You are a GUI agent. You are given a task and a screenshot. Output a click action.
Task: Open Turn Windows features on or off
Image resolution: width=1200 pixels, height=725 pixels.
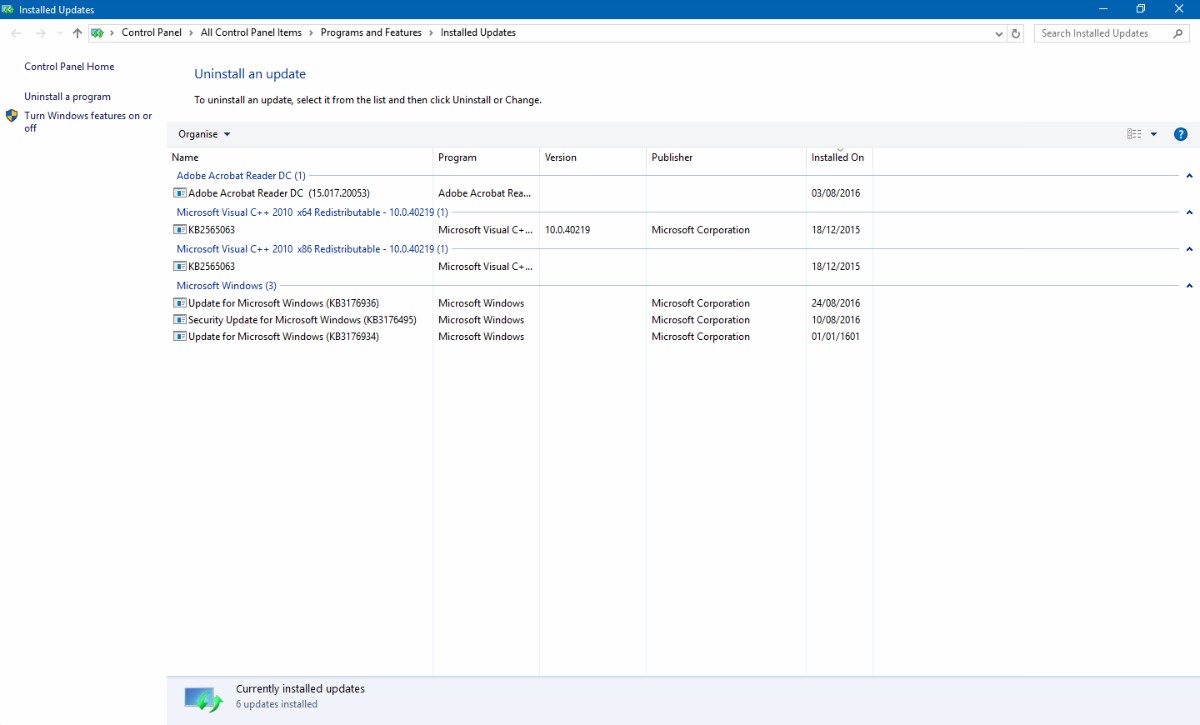tap(88, 122)
